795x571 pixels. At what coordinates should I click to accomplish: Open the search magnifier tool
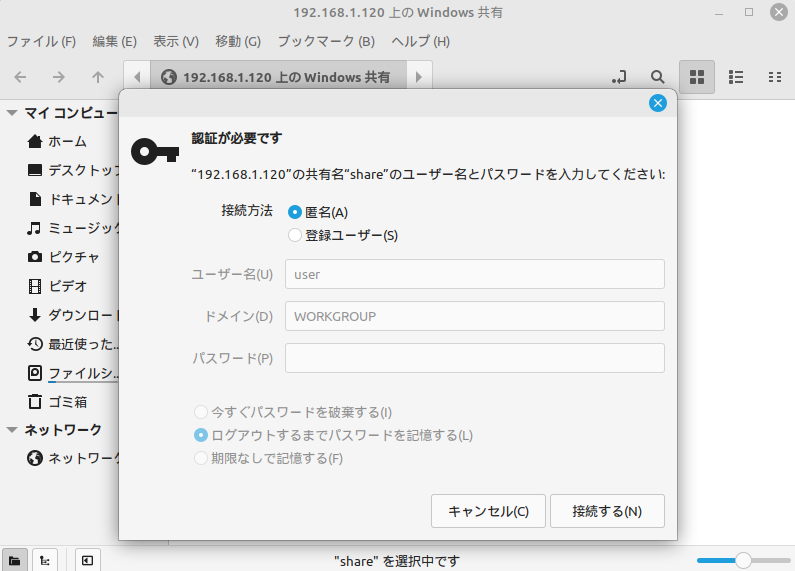(x=658, y=77)
